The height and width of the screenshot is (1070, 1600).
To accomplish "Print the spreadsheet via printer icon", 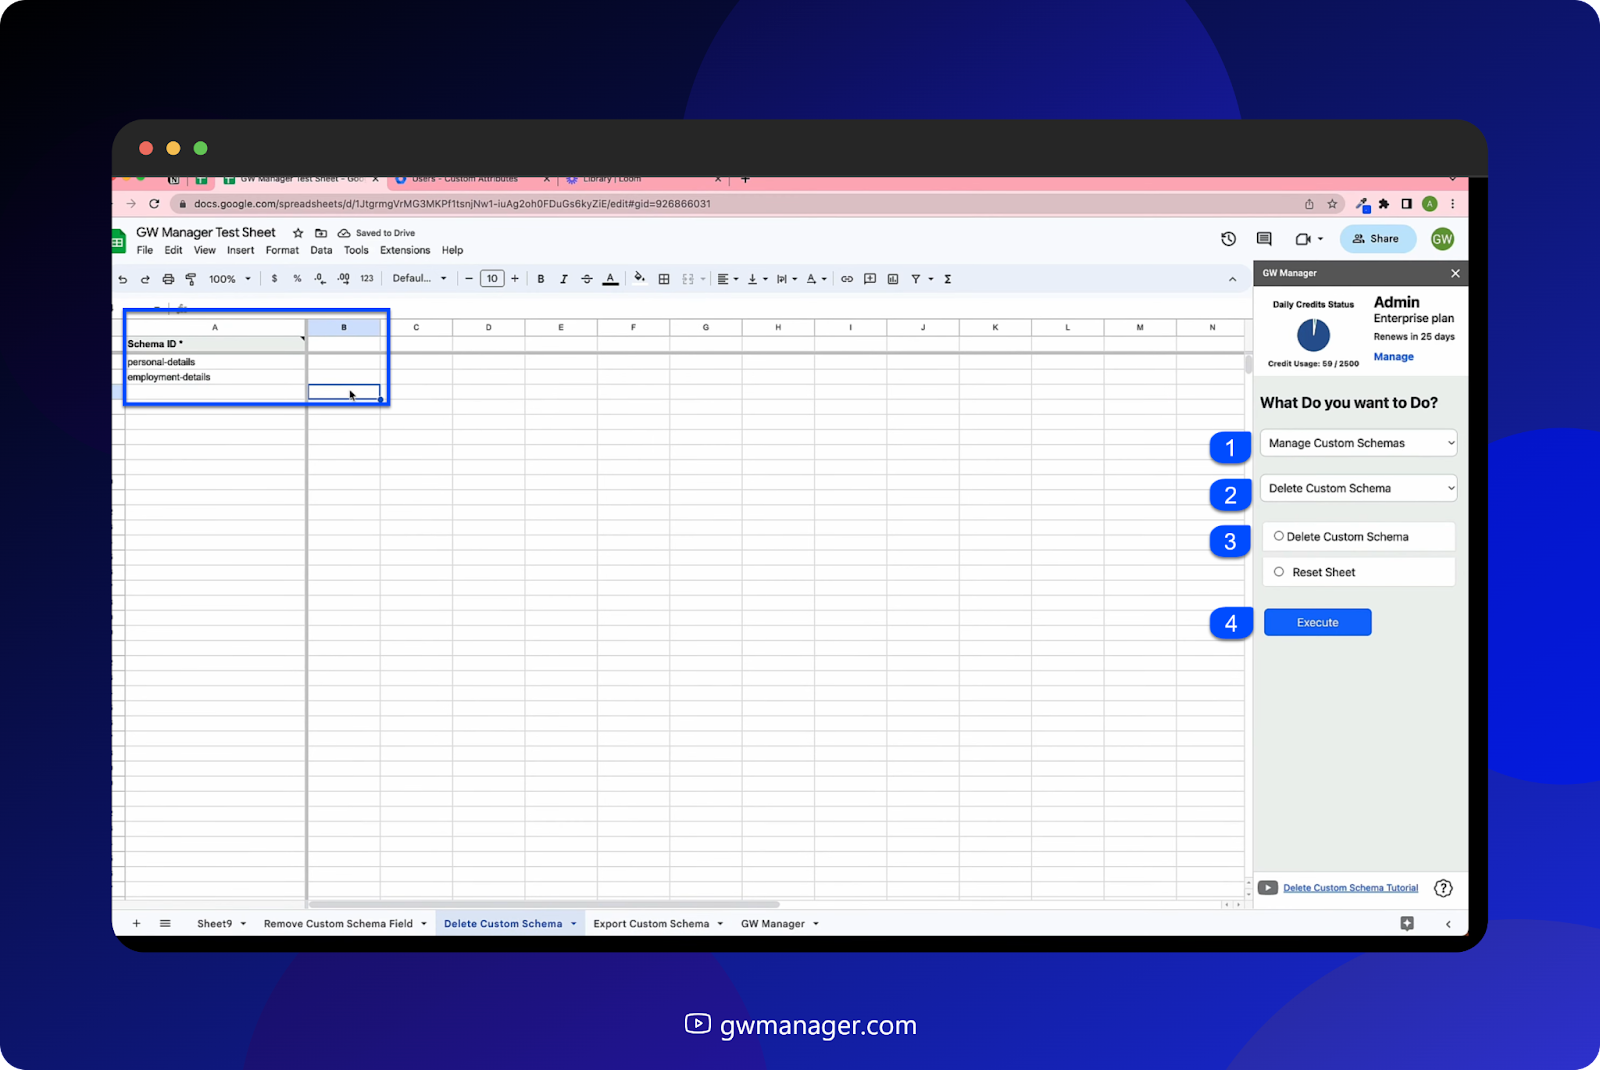I will tap(168, 279).
